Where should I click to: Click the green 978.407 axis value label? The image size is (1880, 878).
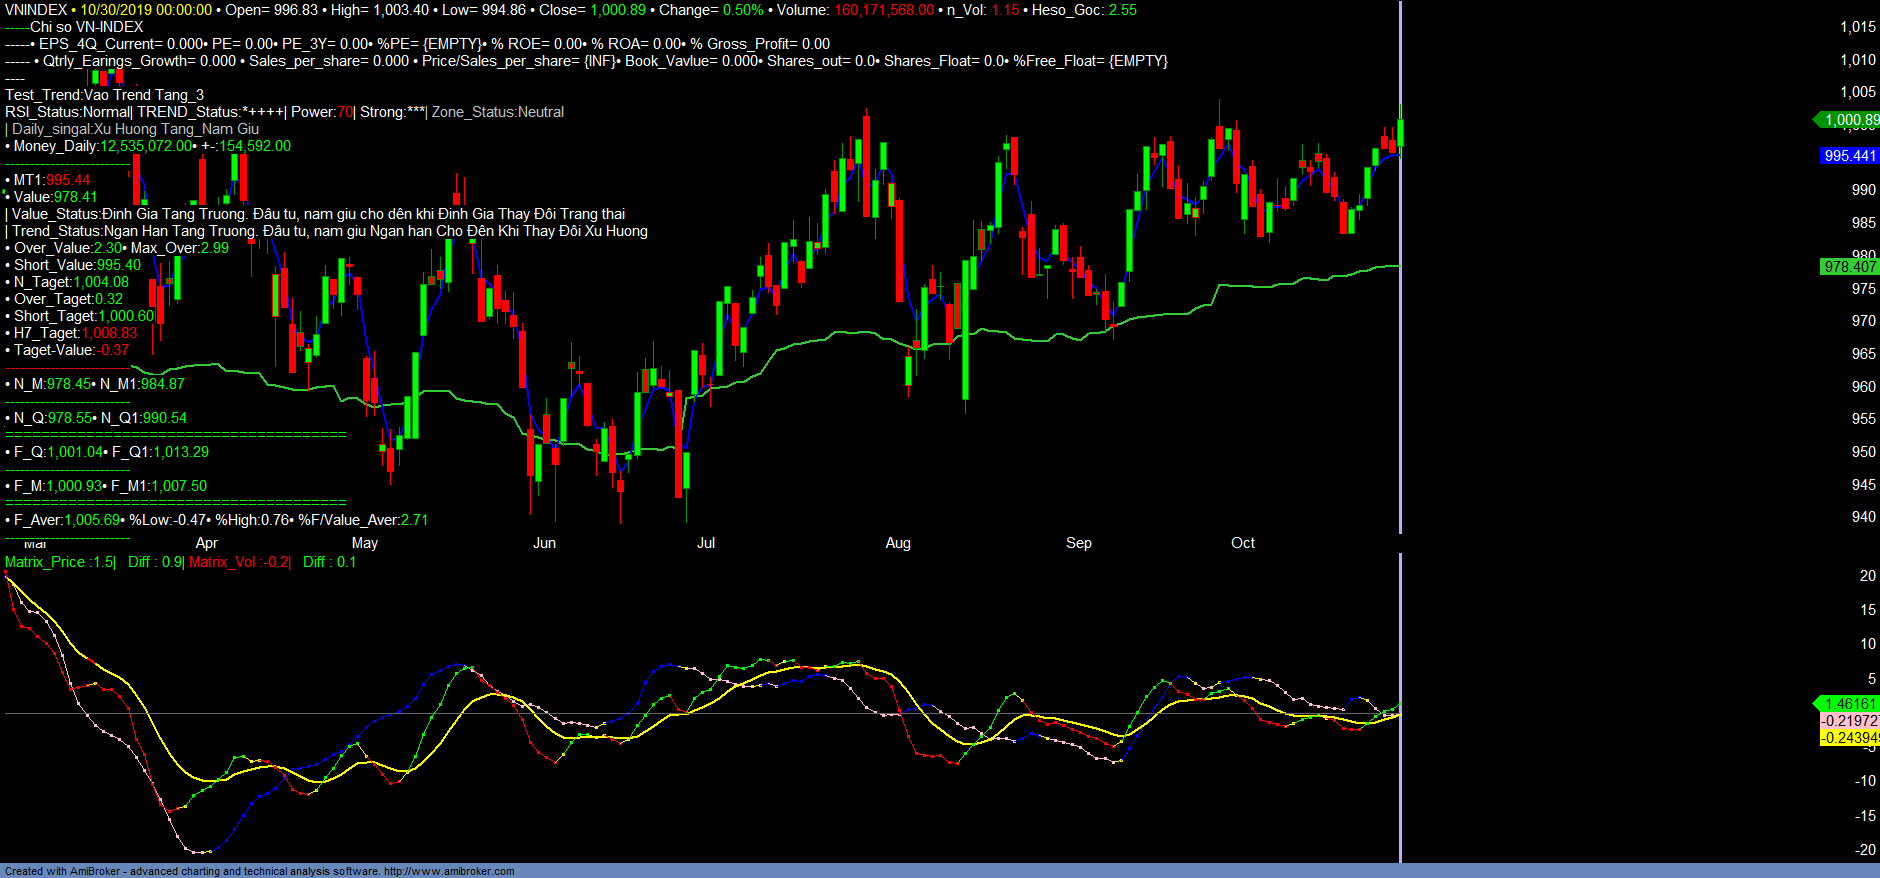tap(1849, 267)
